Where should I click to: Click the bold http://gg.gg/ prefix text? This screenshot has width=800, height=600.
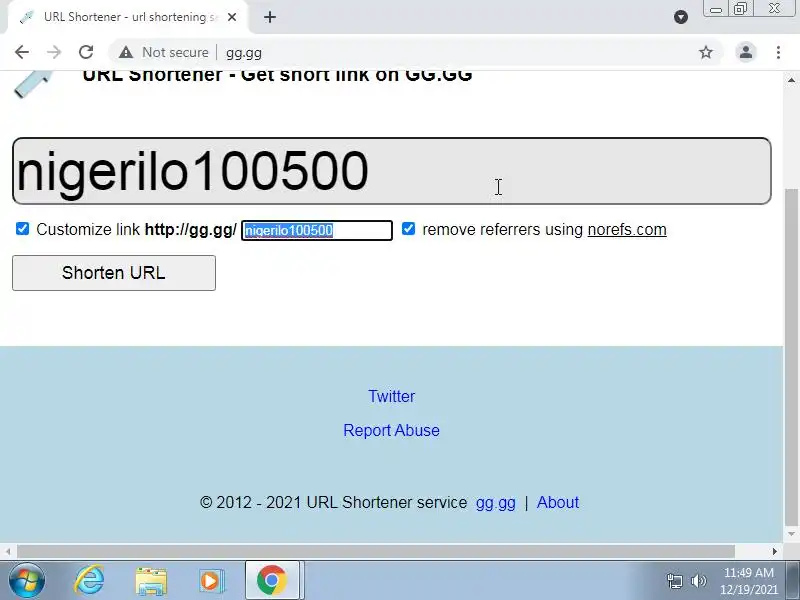pos(190,230)
